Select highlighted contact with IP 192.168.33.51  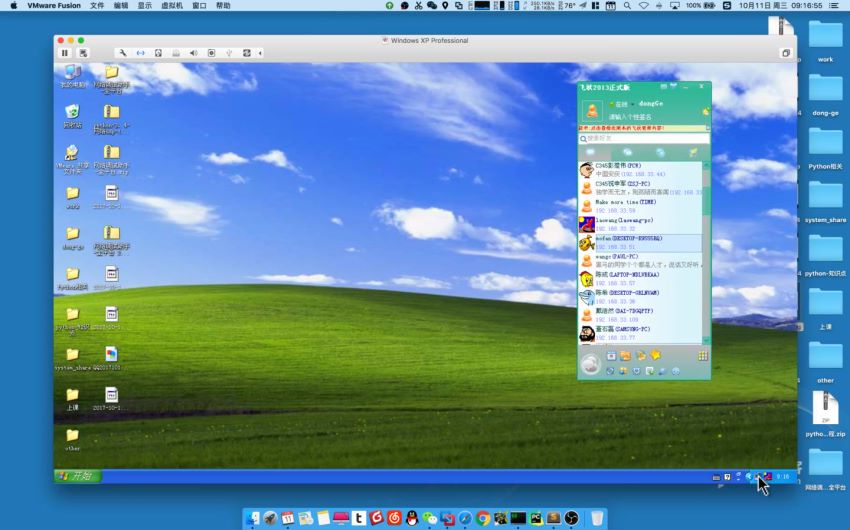tap(640, 242)
